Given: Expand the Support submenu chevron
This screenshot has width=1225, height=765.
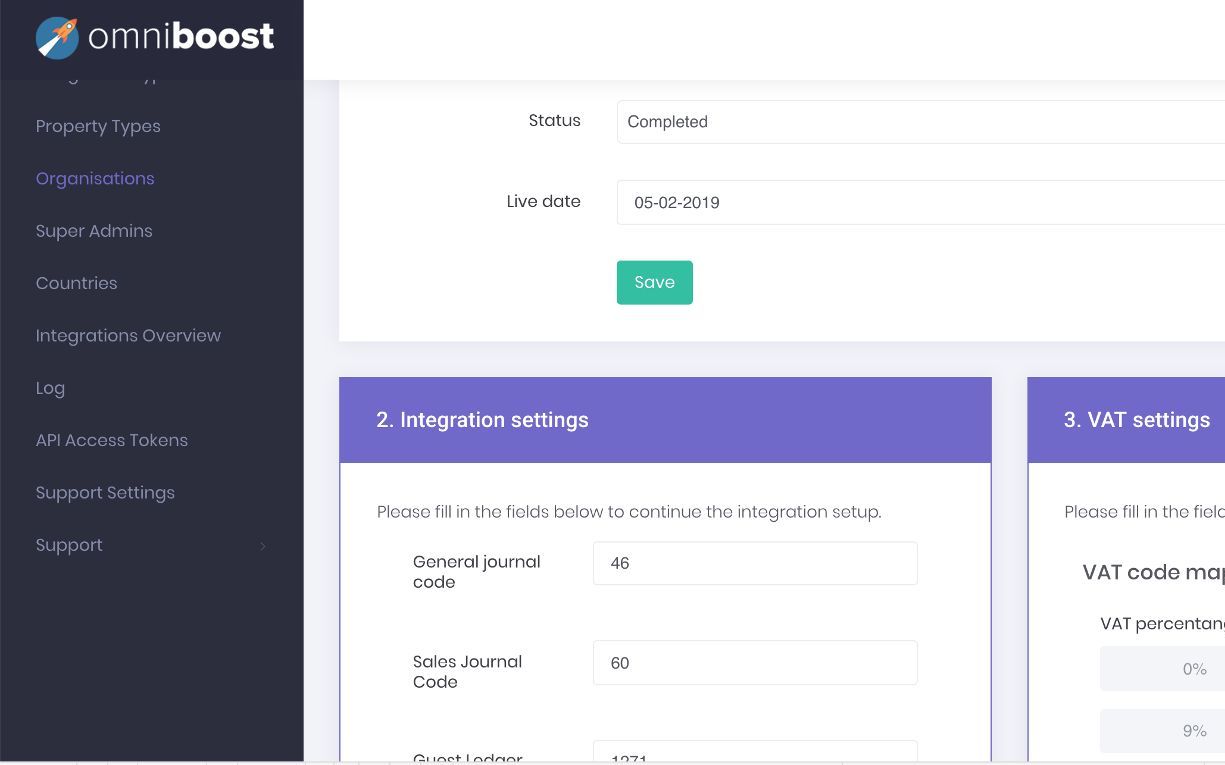Looking at the screenshot, I should click(x=263, y=546).
